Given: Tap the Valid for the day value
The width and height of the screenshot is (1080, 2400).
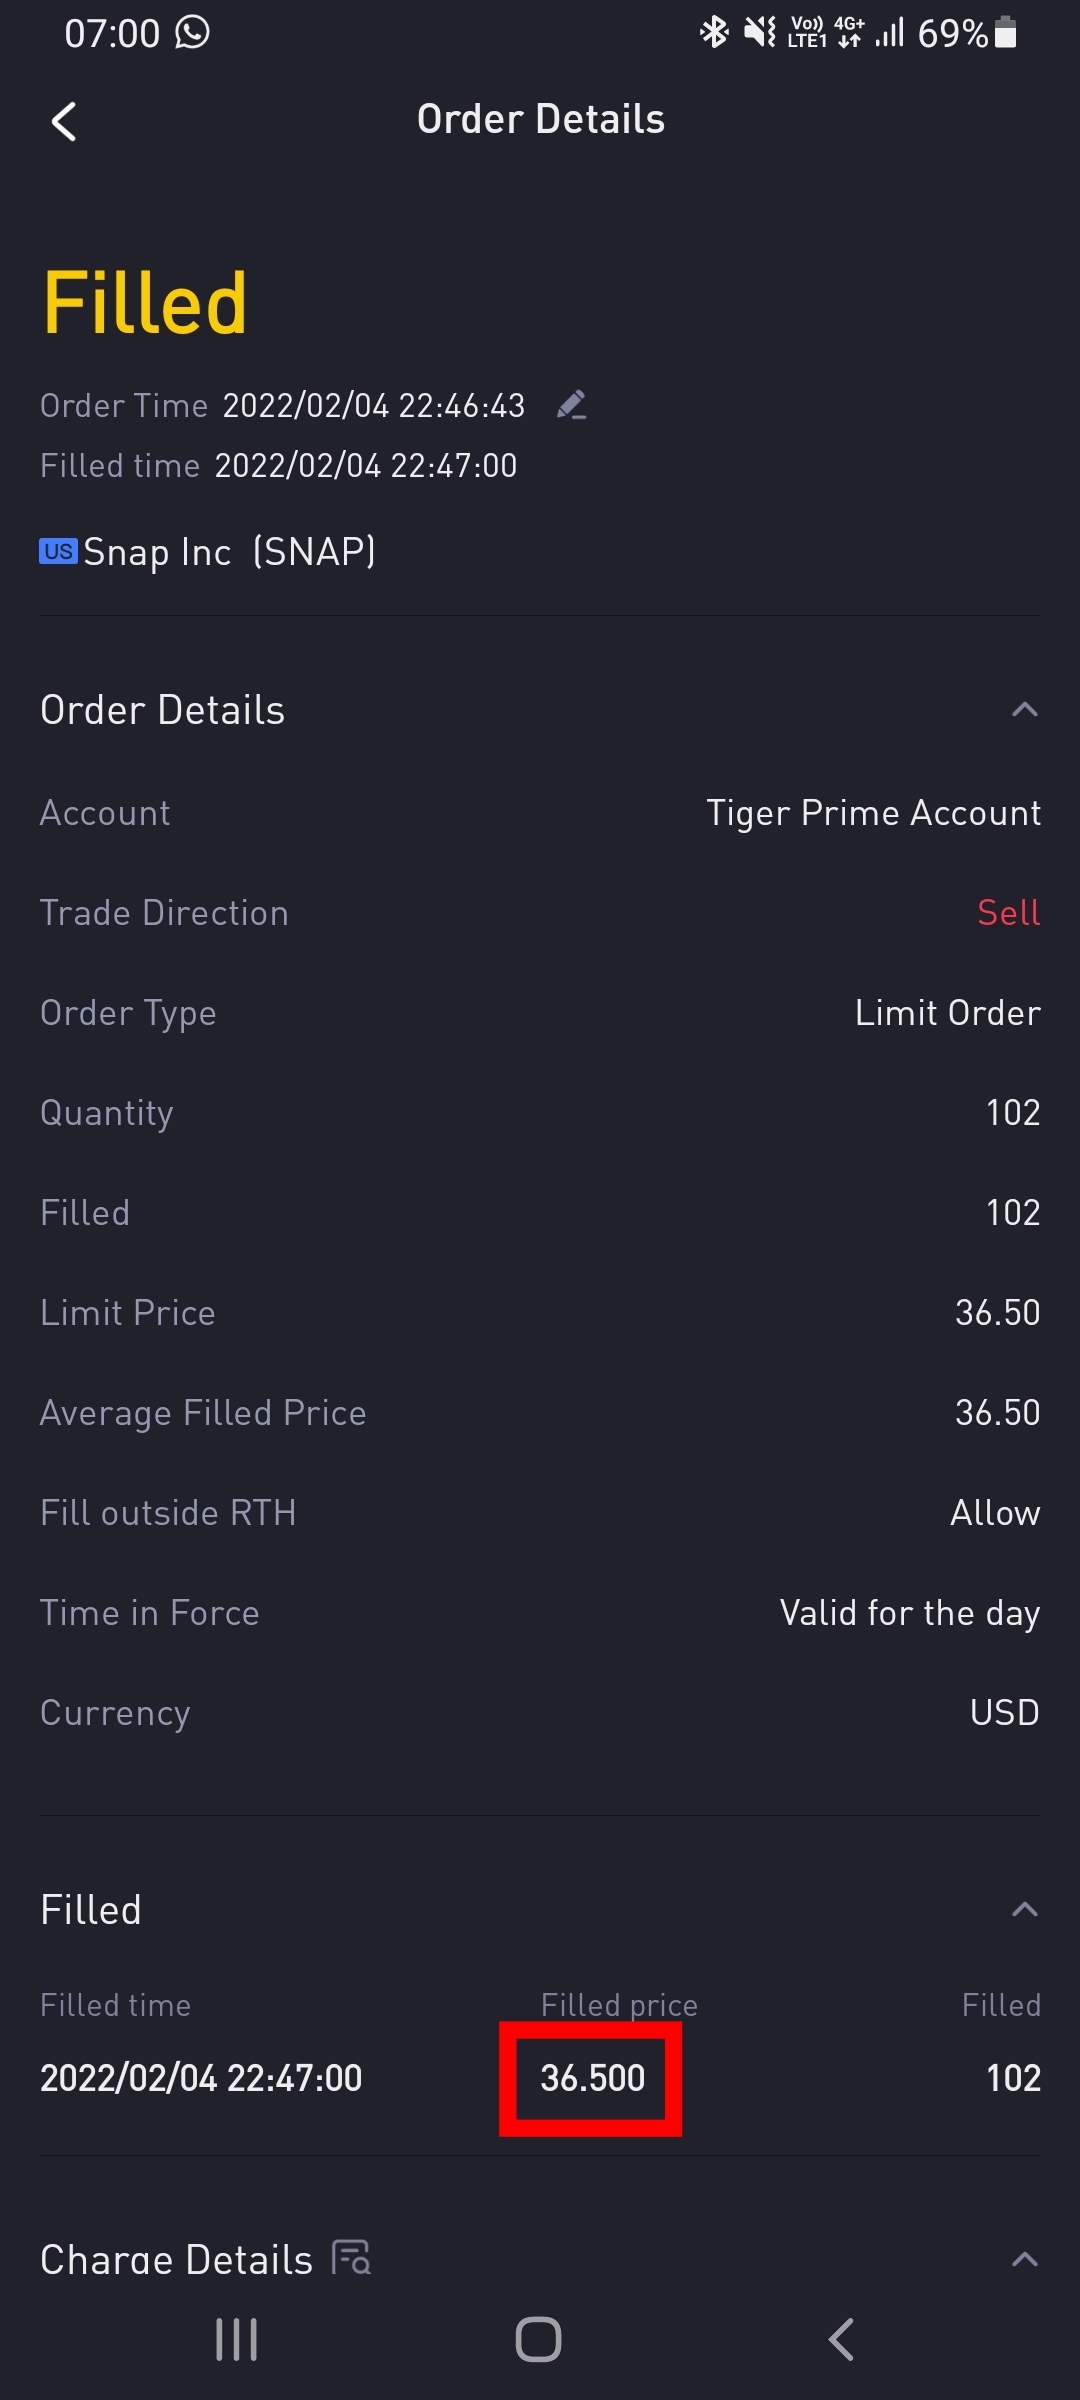Looking at the screenshot, I should [x=909, y=1613].
